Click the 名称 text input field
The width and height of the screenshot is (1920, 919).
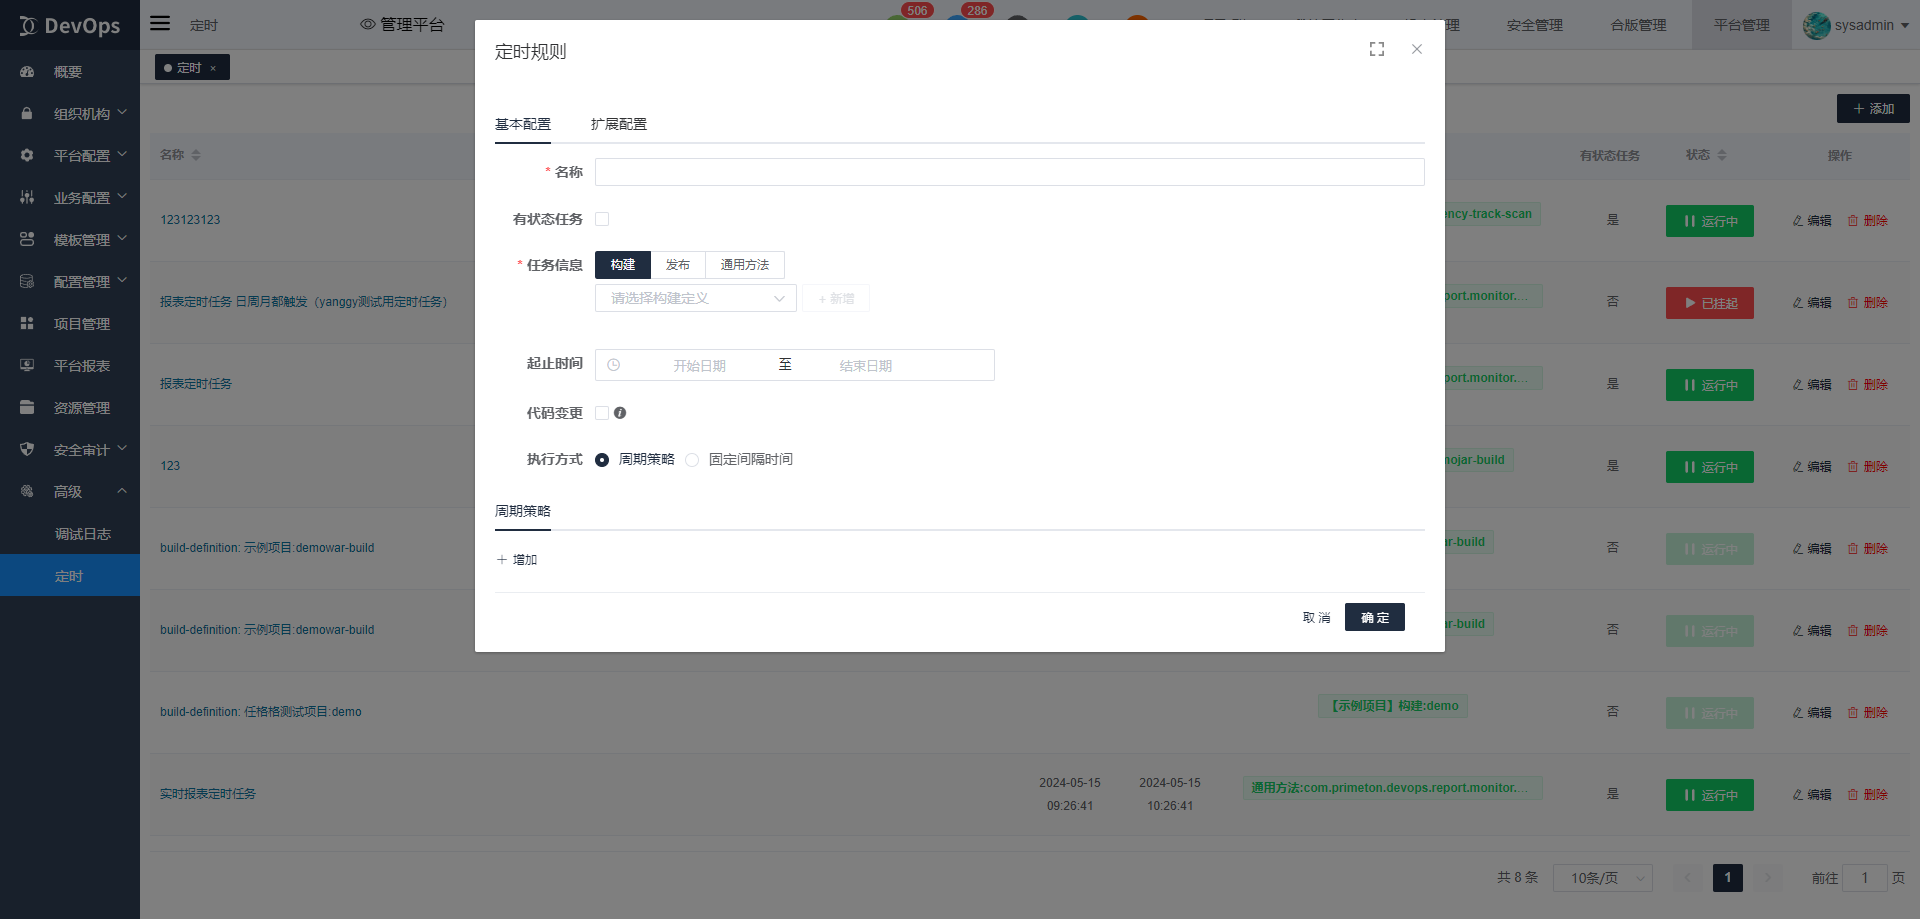coord(1009,172)
